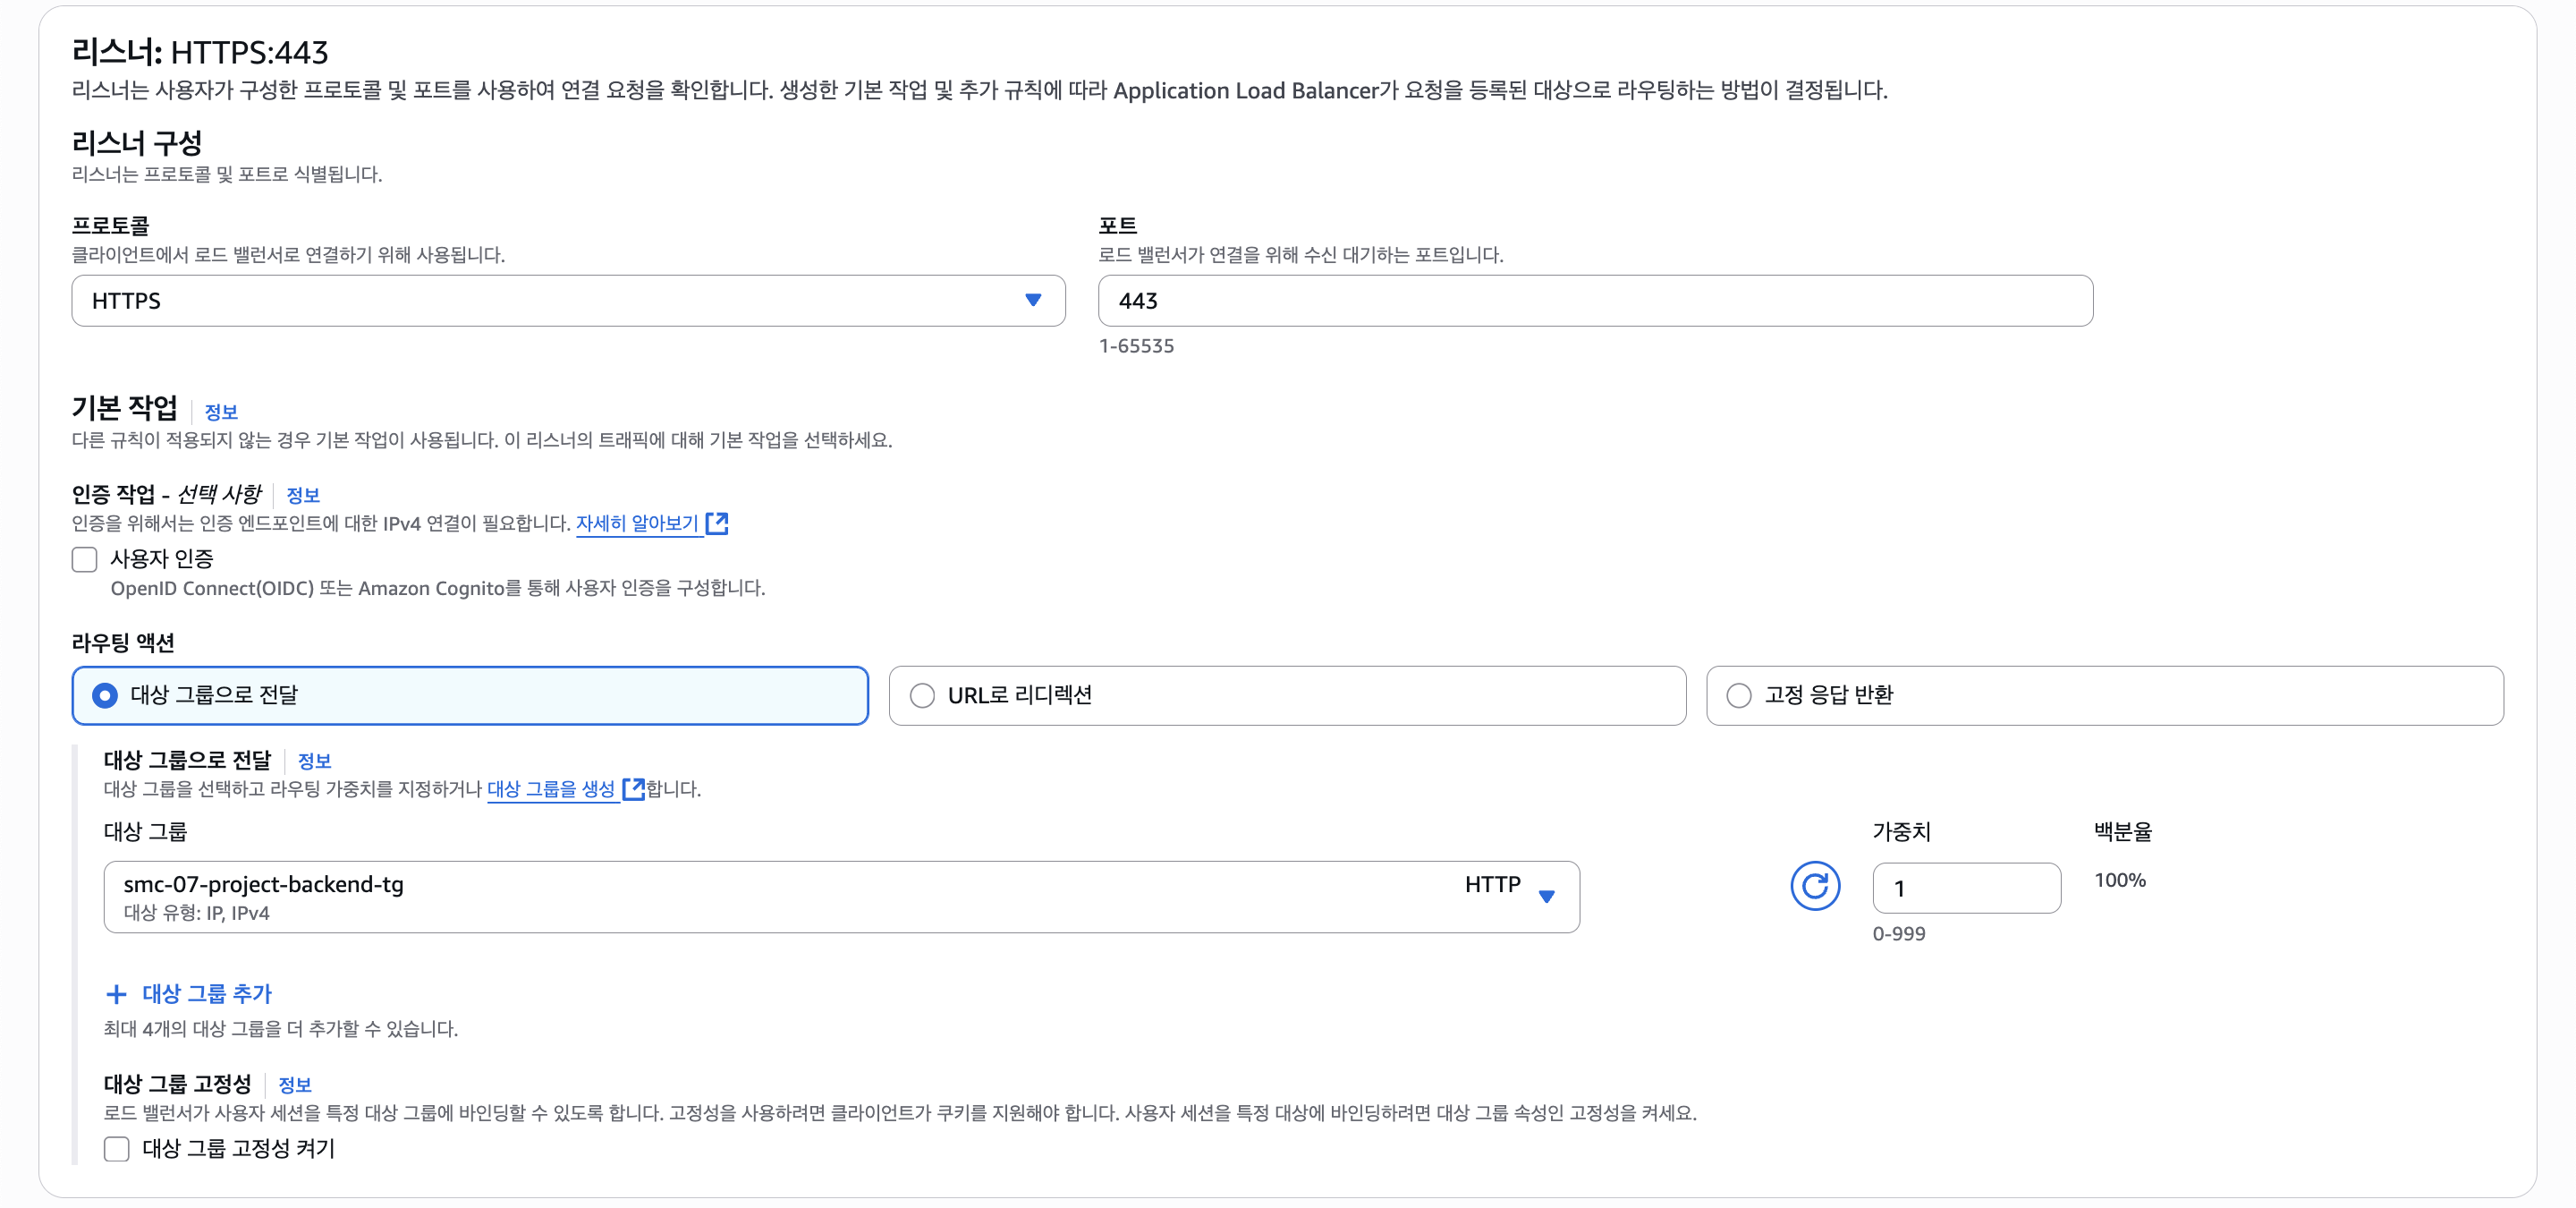Turn on 대상 그룹 고정성 켜기 checkbox
2576x1208 pixels.
click(117, 1149)
